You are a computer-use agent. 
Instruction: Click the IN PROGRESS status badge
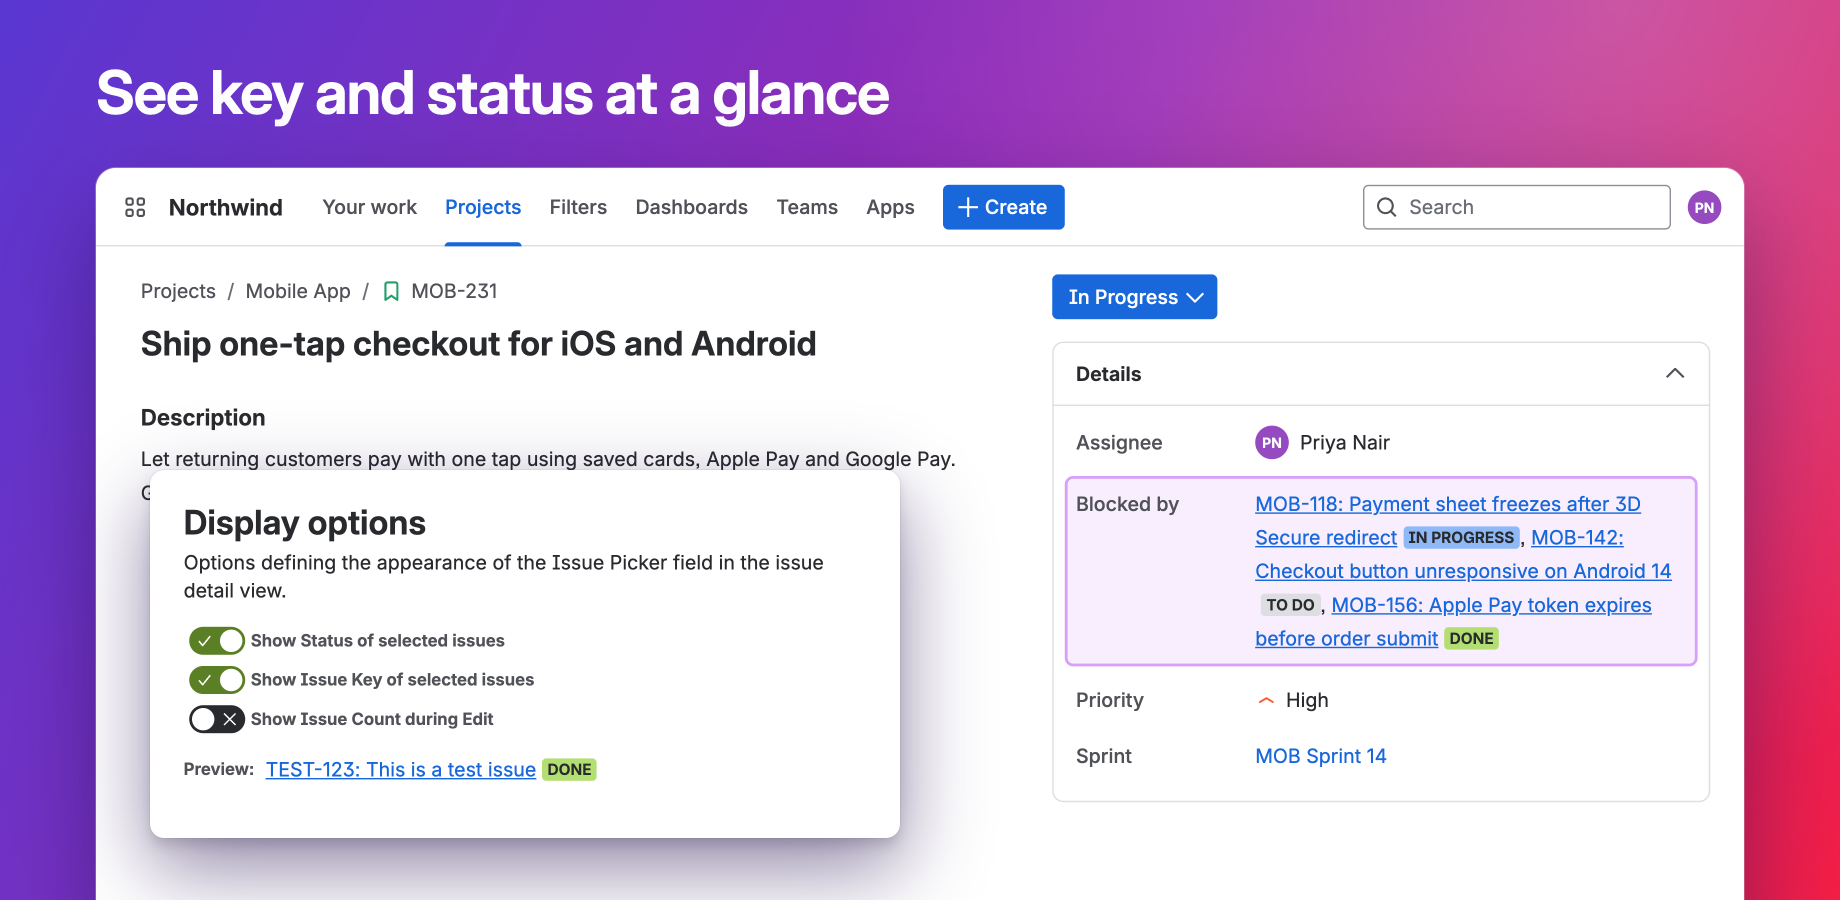click(1461, 538)
